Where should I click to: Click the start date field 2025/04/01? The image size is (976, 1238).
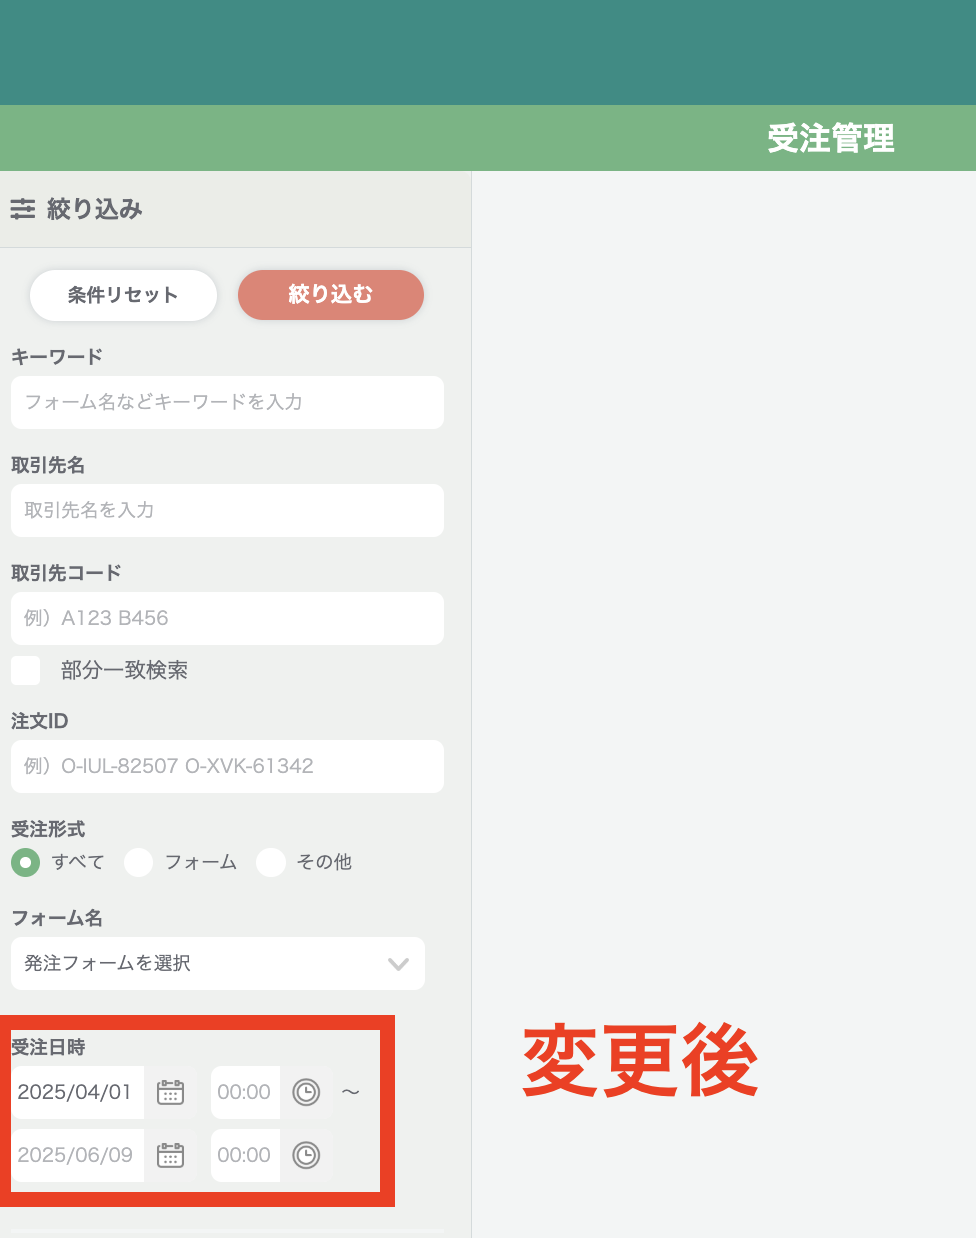point(78,1092)
